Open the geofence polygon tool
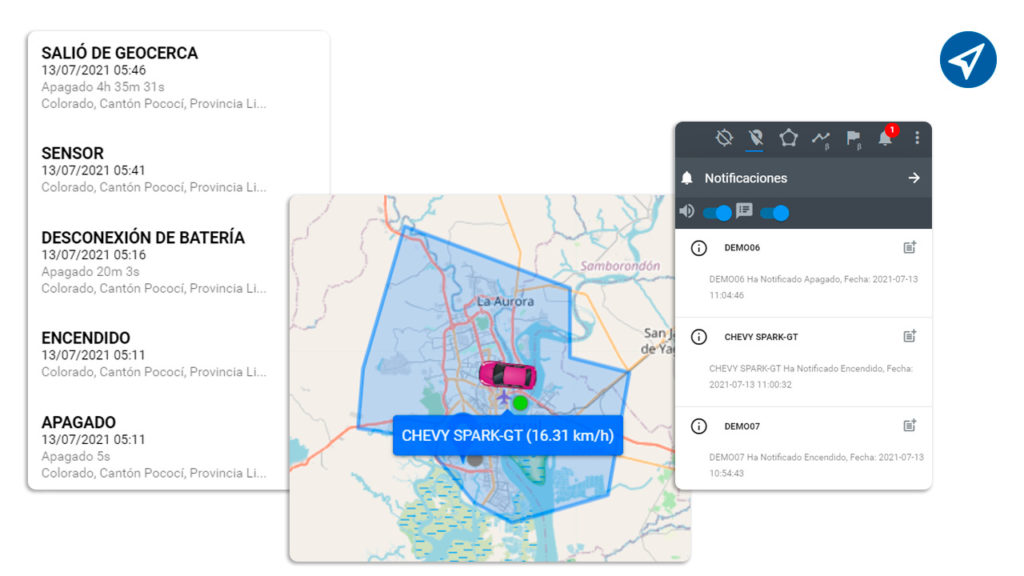This screenshot has height=576, width=1024. pos(788,138)
